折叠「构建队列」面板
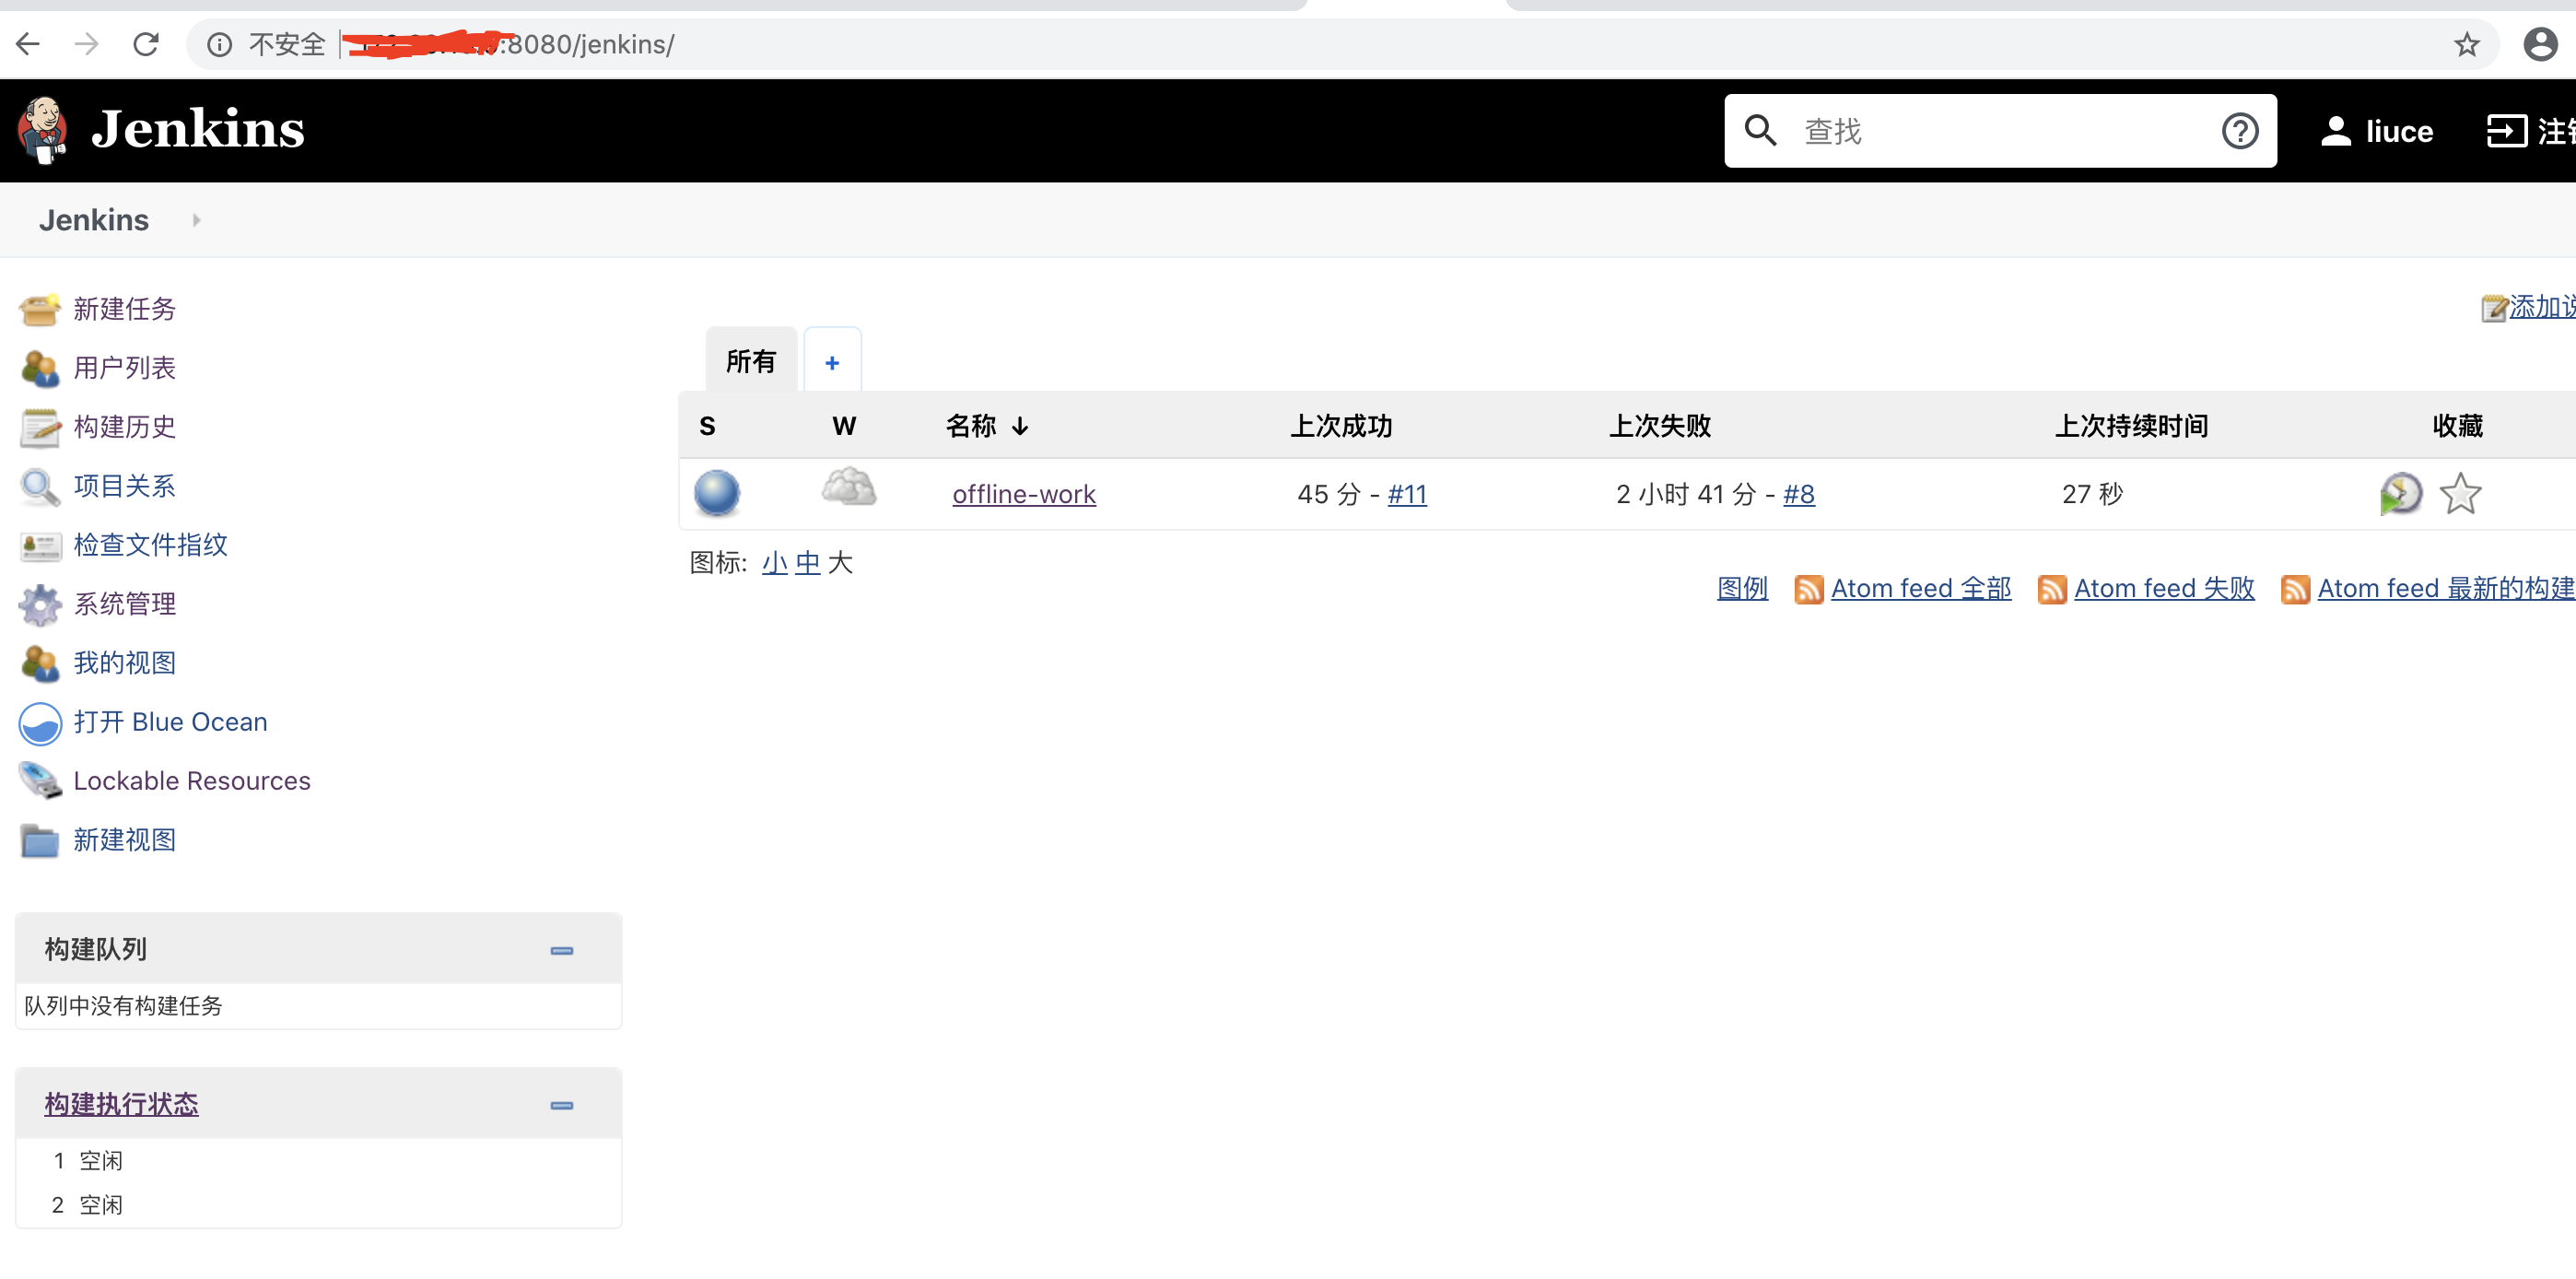Screen dimensions: 2576x1279 click(562, 950)
